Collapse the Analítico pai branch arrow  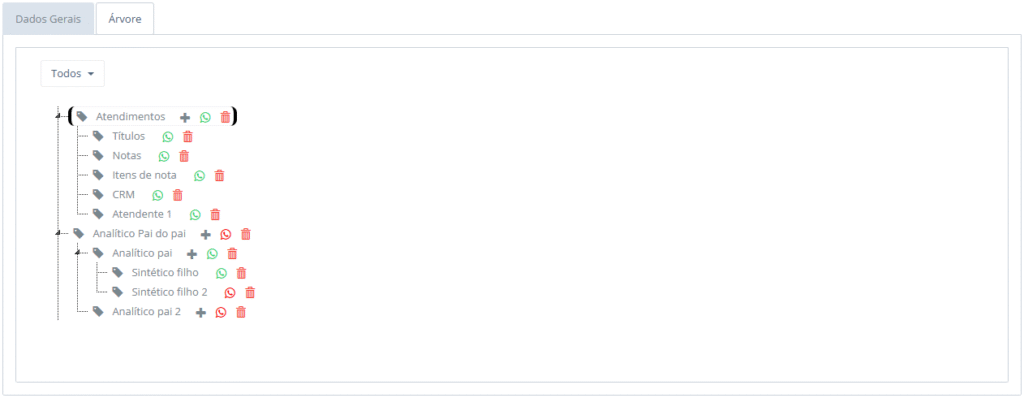77,252
